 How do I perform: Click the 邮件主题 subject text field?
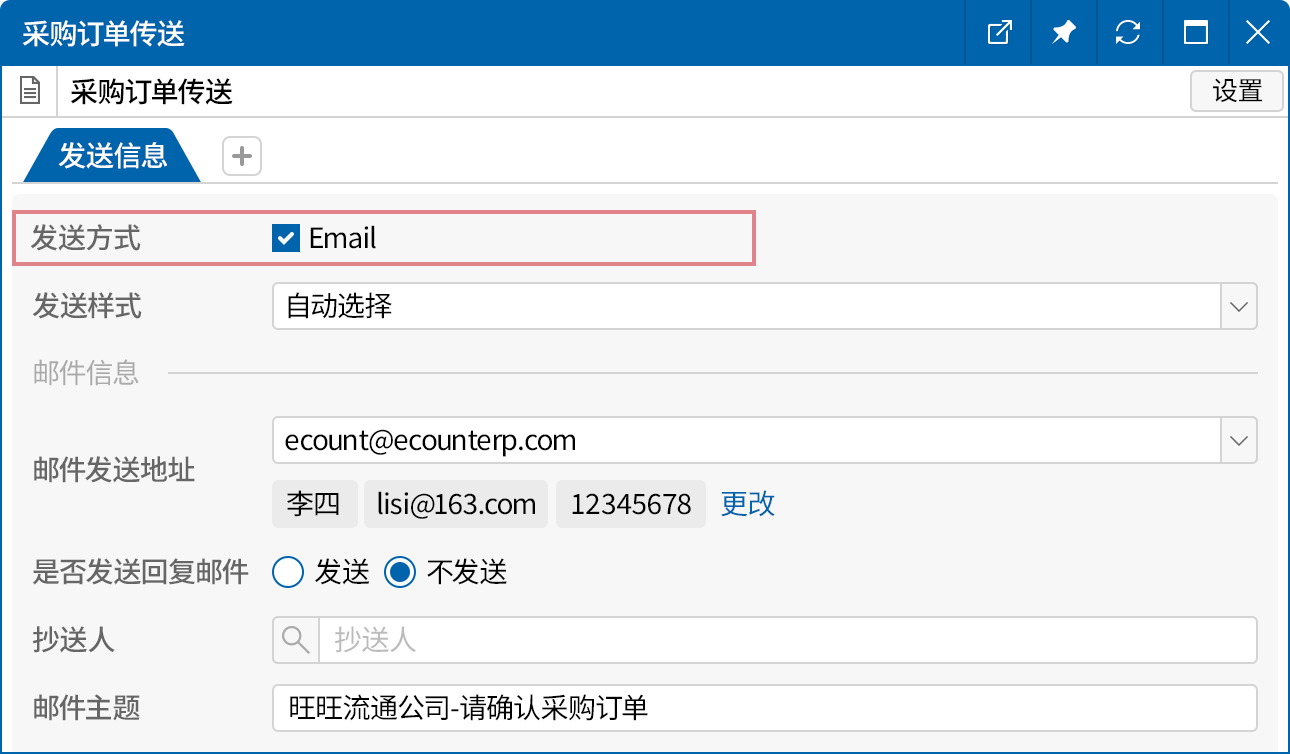pyautogui.click(x=764, y=708)
